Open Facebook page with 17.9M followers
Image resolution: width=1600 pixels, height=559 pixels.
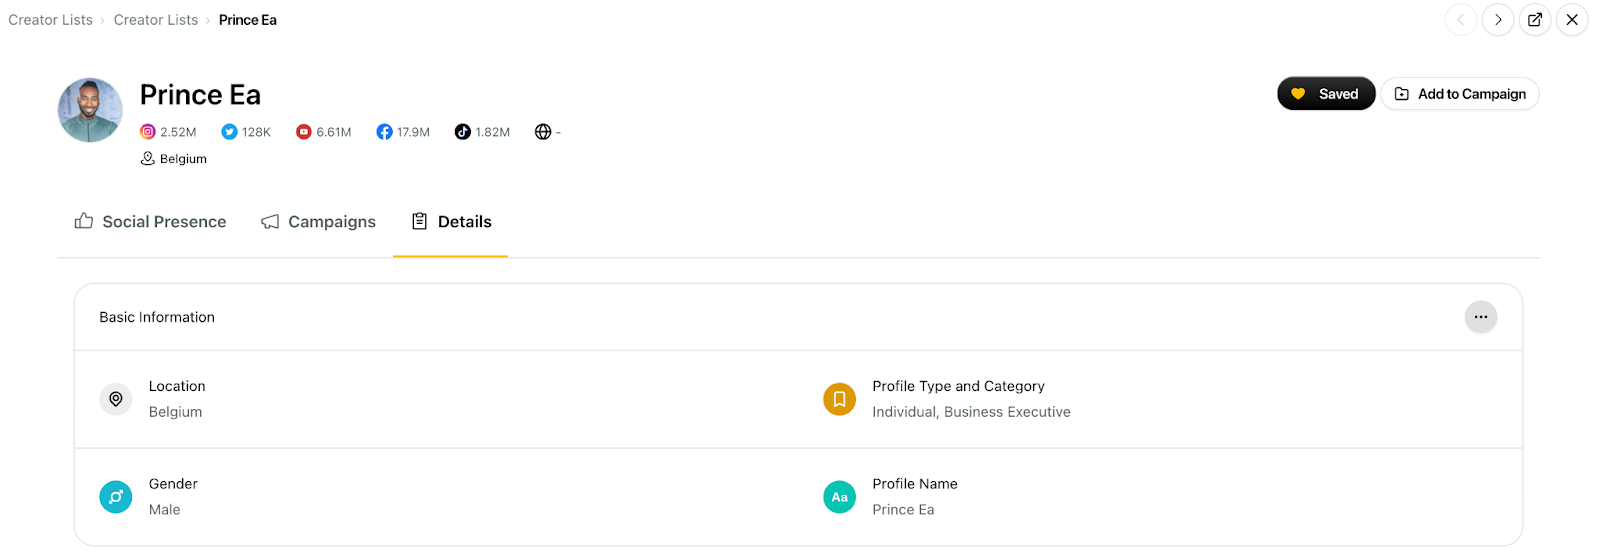click(403, 132)
